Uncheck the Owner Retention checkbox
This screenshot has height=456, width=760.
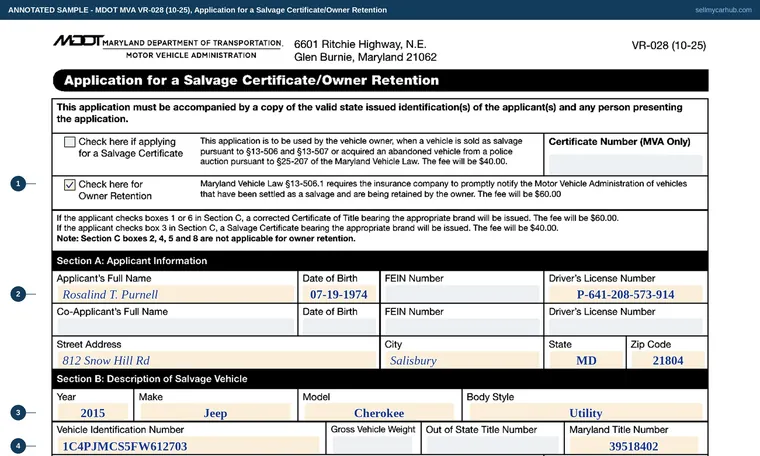point(70,185)
